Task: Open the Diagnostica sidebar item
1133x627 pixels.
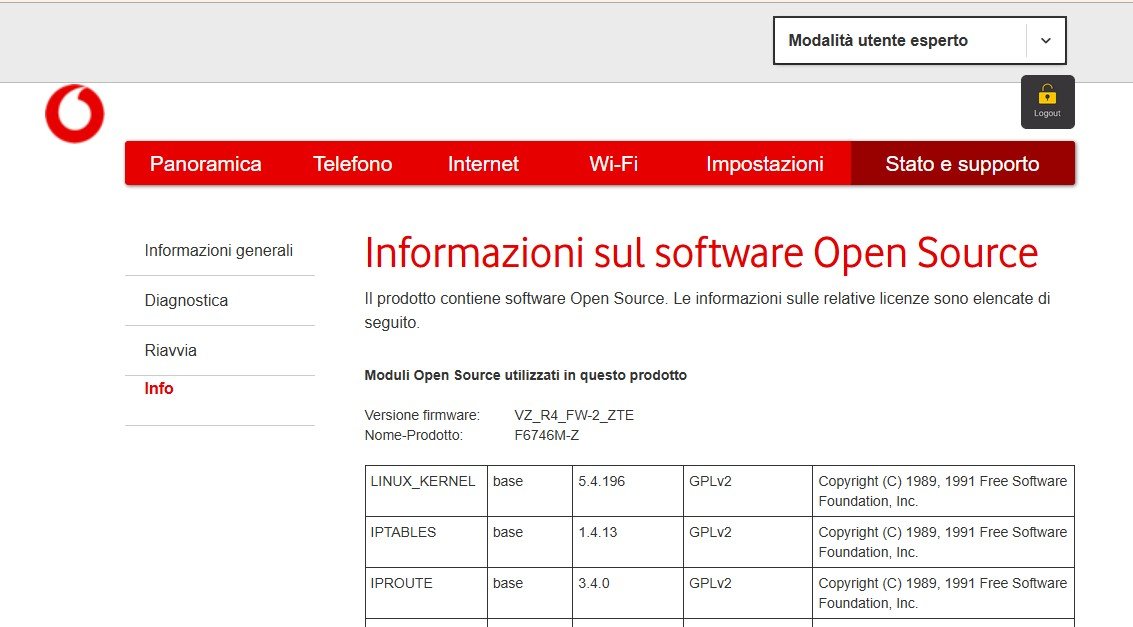Action: tap(186, 300)
